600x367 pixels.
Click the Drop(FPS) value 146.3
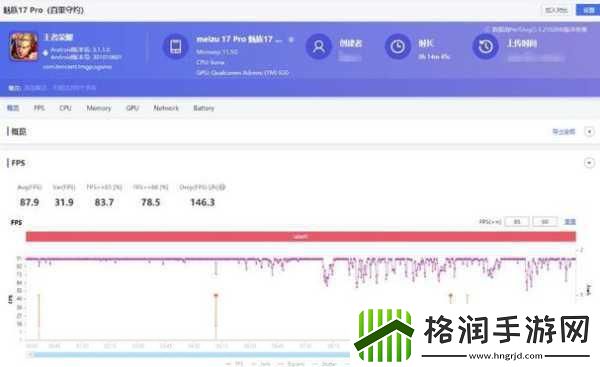tap(202, 202)
